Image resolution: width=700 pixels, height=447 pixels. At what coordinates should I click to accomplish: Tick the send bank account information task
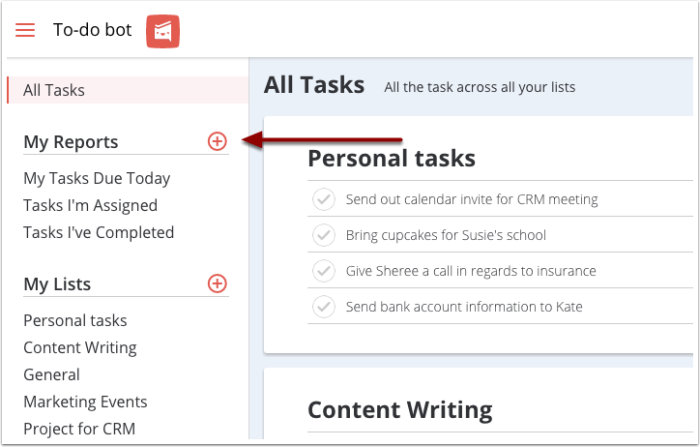tap(324, 306)
